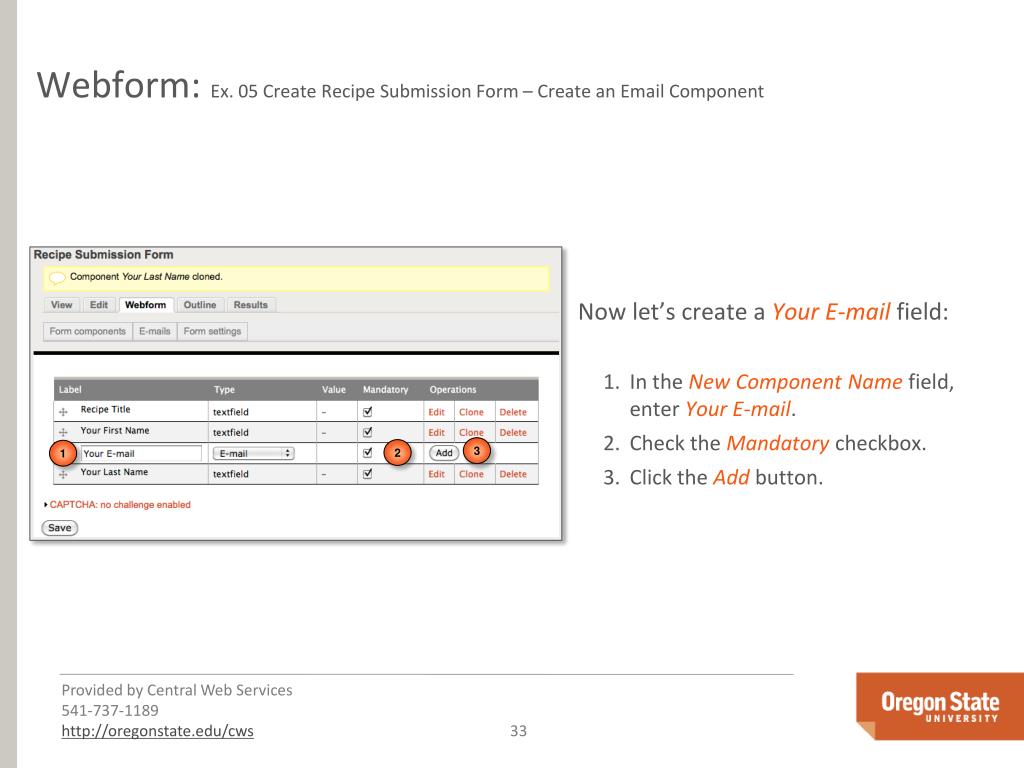Toggle Mandatory checkbox for Recipe Title
Image resolution: width=1024 pixels, height=768 pixels.
tap(368, 411)
